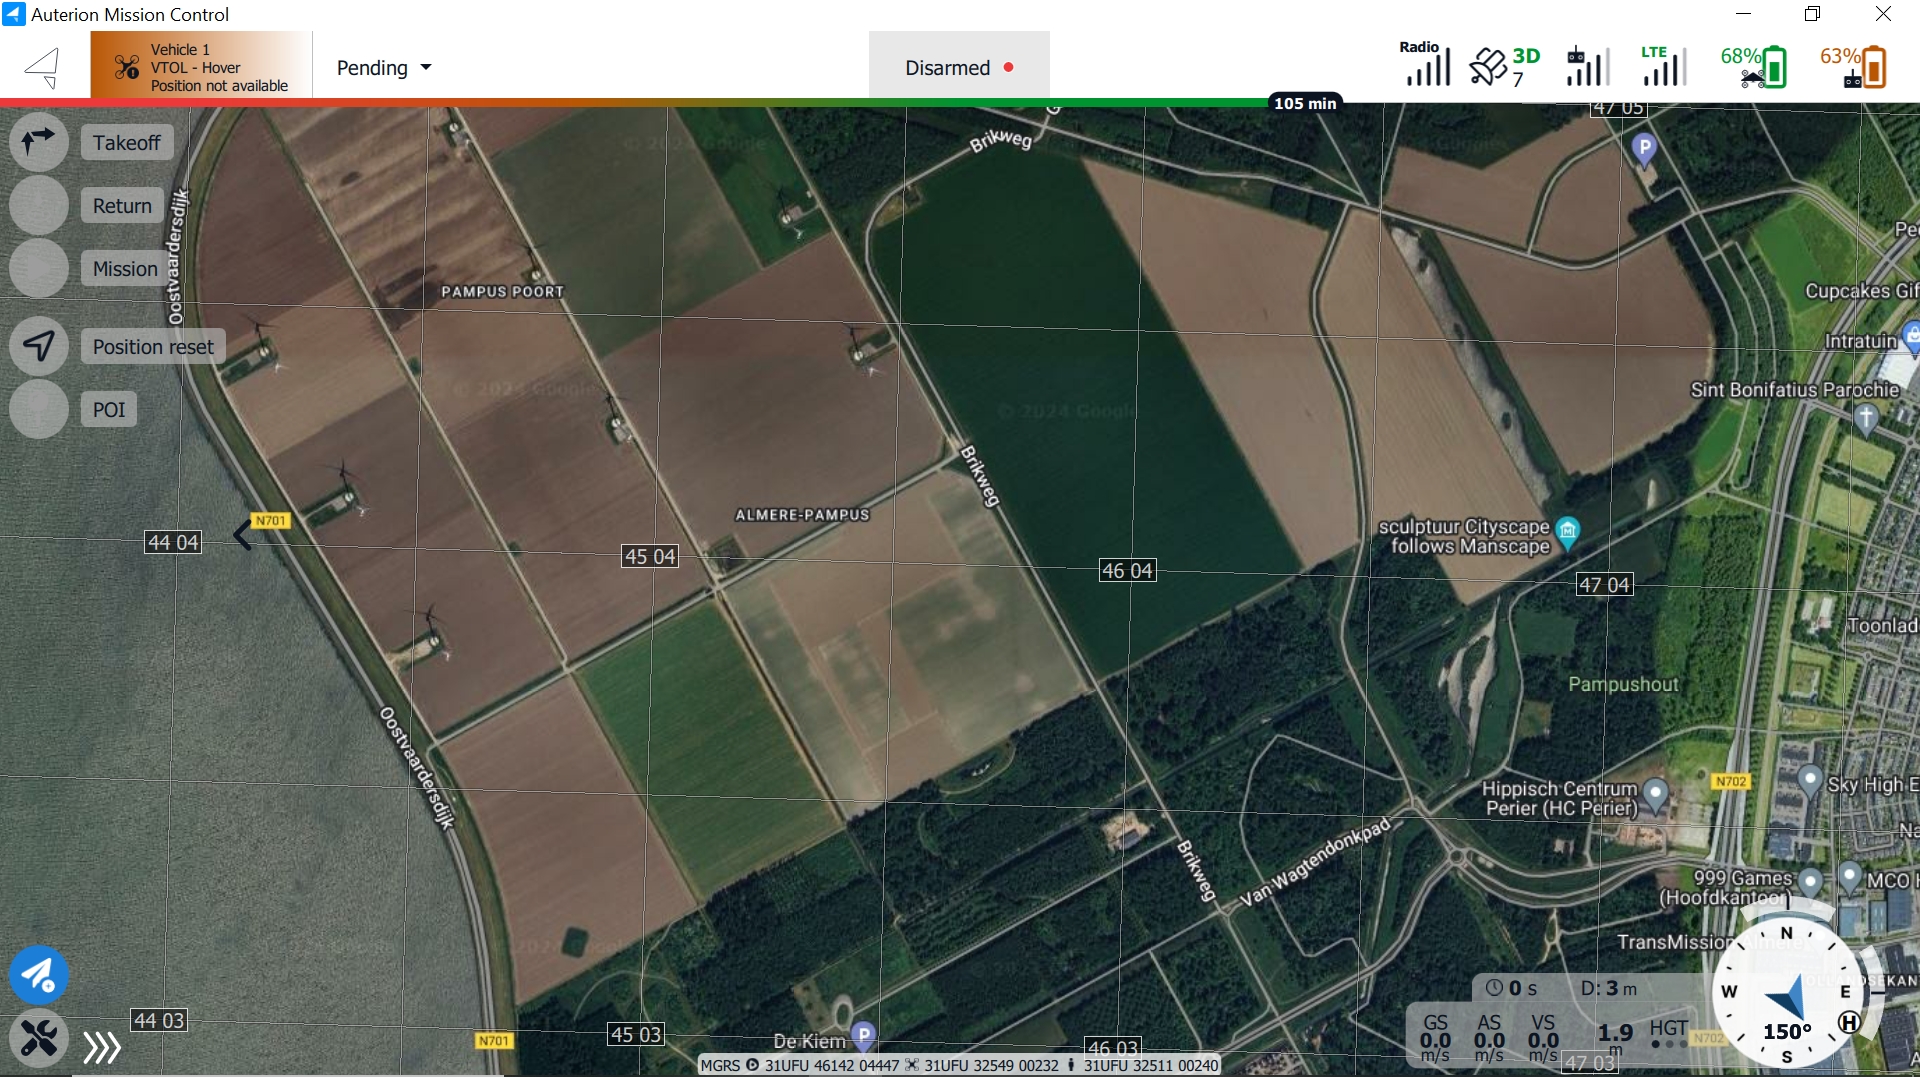Click the 105 min flight time marker
The width and height of the screenshot is (1920, 1077).
pyautogui.click(x=1305, y=103)
